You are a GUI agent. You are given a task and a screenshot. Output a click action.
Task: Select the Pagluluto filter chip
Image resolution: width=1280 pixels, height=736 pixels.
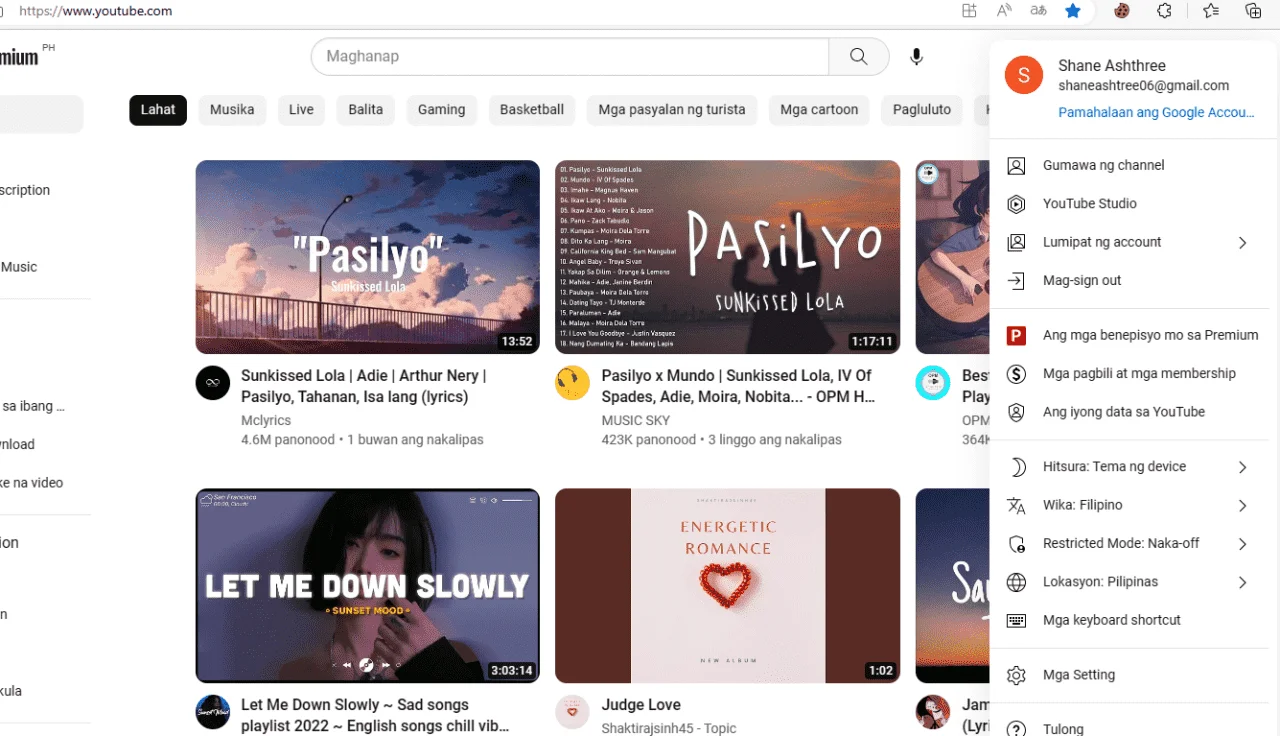(x=922, y=110)
